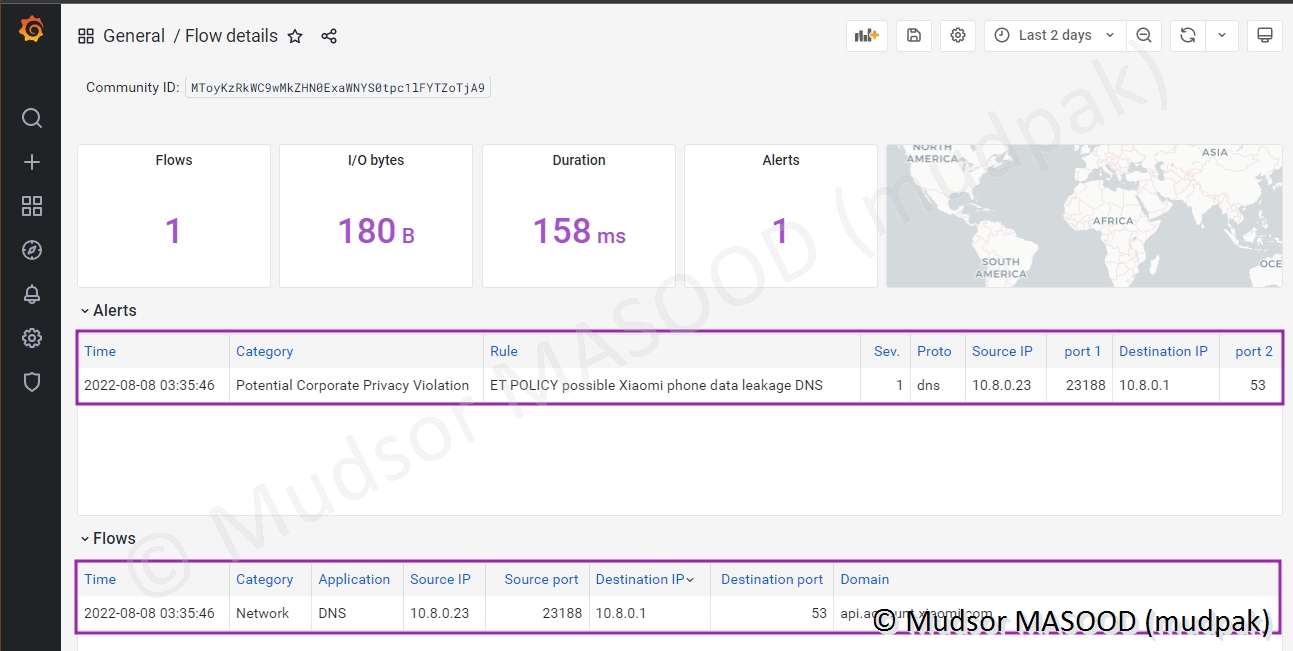Click the Create plus icon in sidebar

(x=32, y=162)
